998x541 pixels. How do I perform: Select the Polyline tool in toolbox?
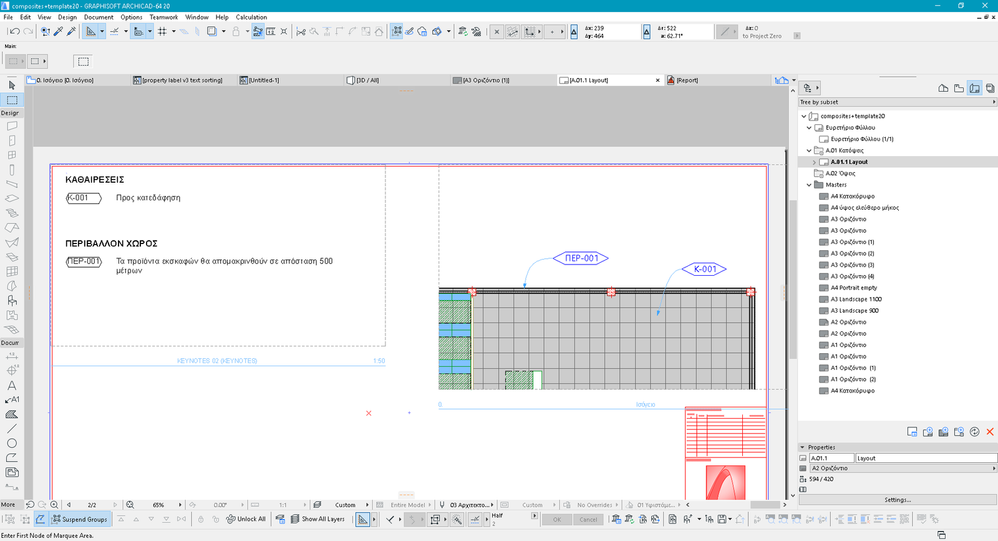[x=11, y=458]
